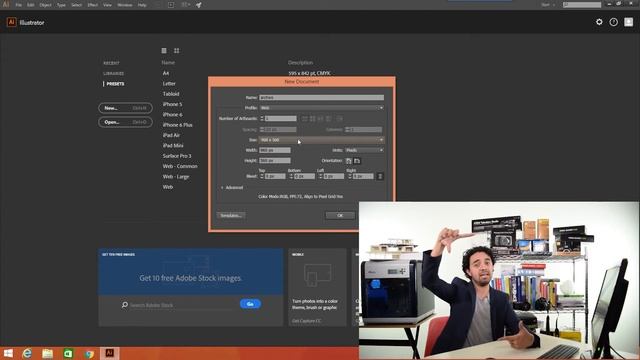Click the Open... button
This screenshot has height=360, width=640.
tap(125, 122)
